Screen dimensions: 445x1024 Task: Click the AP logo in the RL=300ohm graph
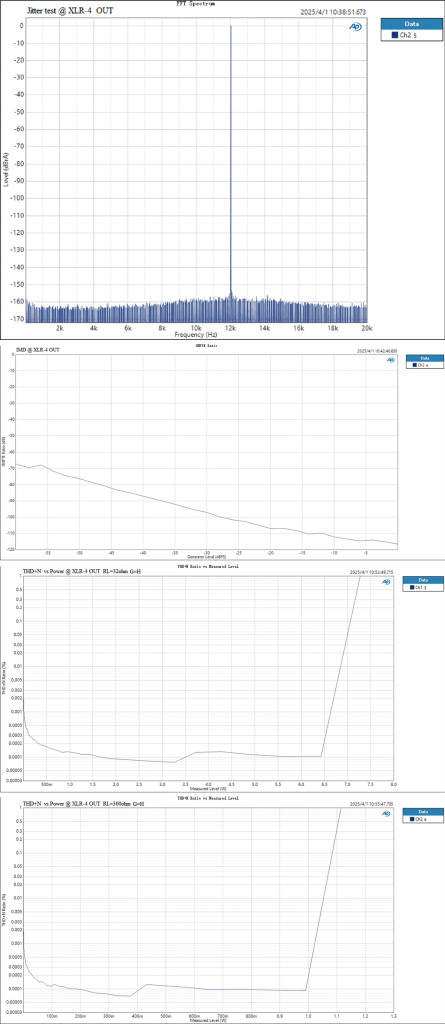click(x=386, y=814)
